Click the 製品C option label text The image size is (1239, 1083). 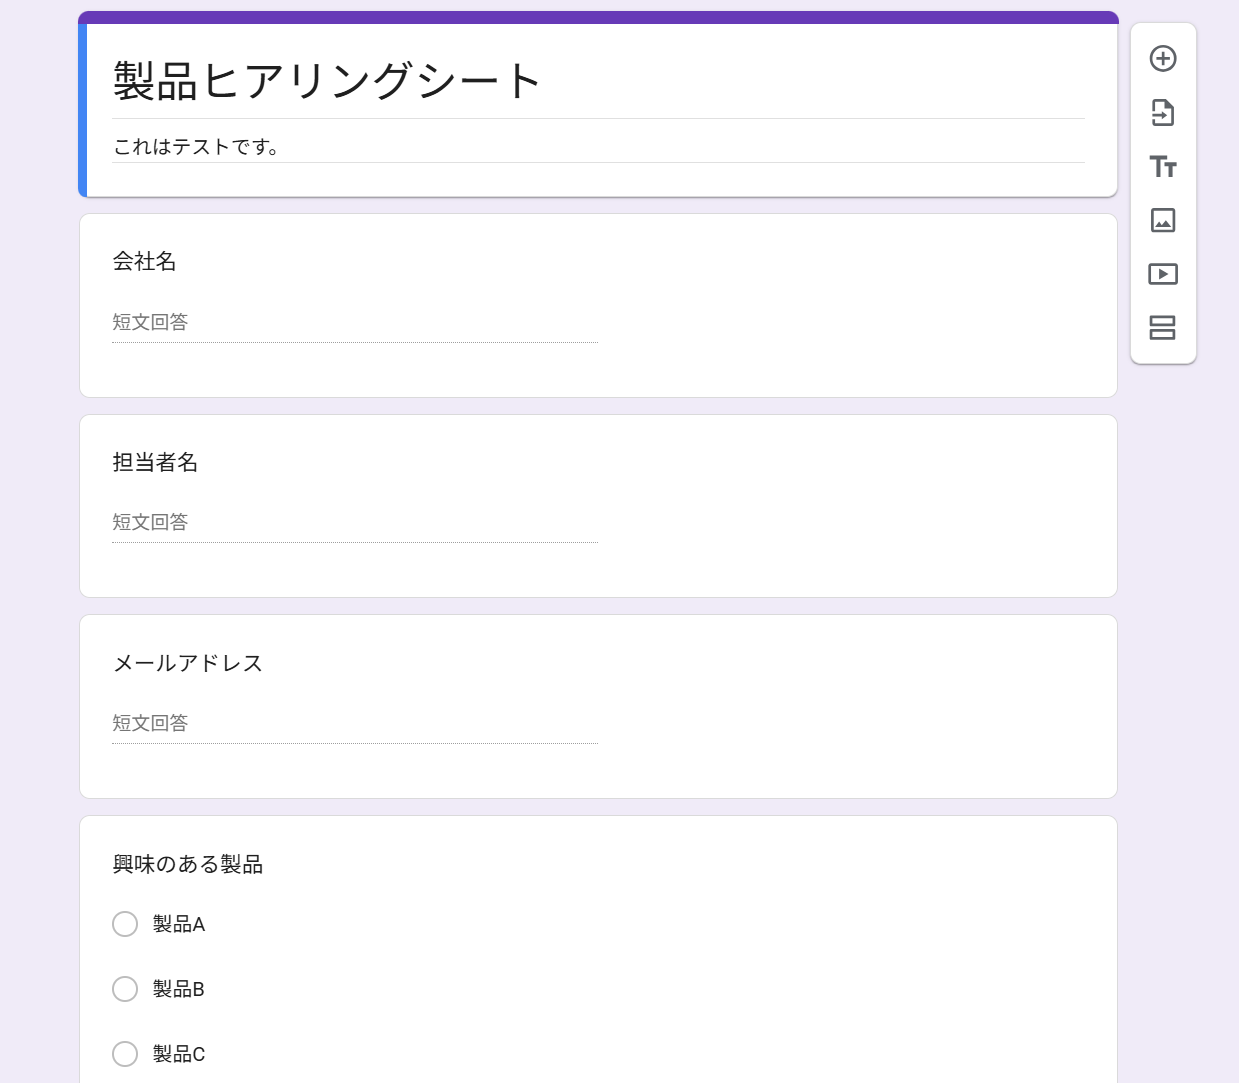click(x=179, y=1054)
